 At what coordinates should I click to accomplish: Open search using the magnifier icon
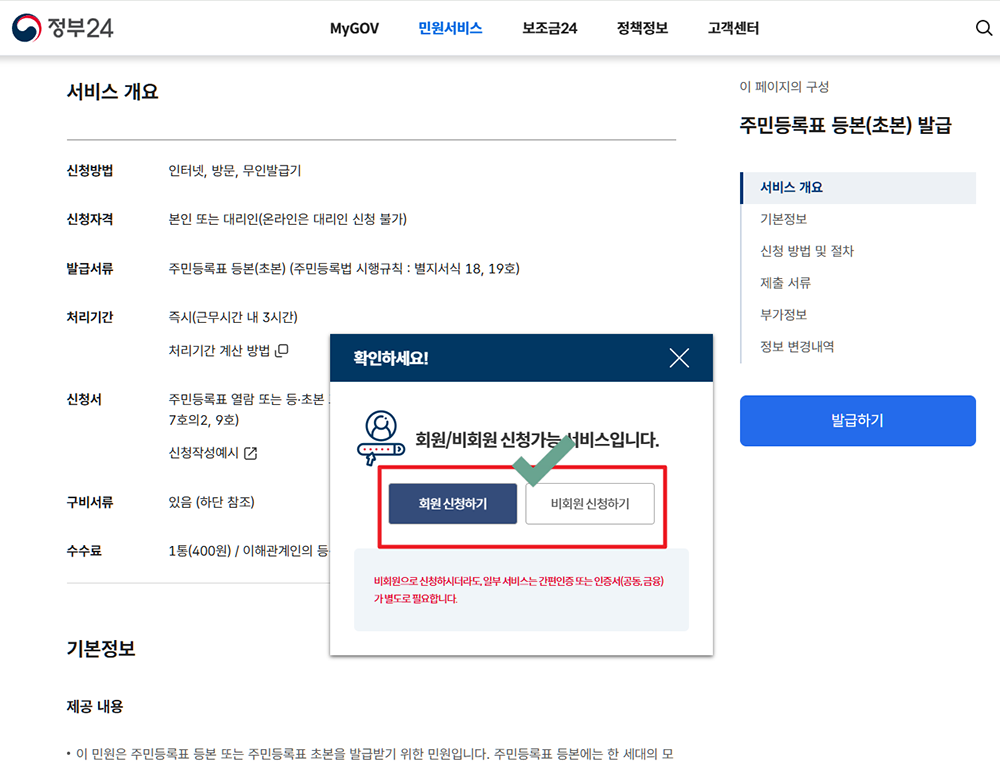pos(984,27)
